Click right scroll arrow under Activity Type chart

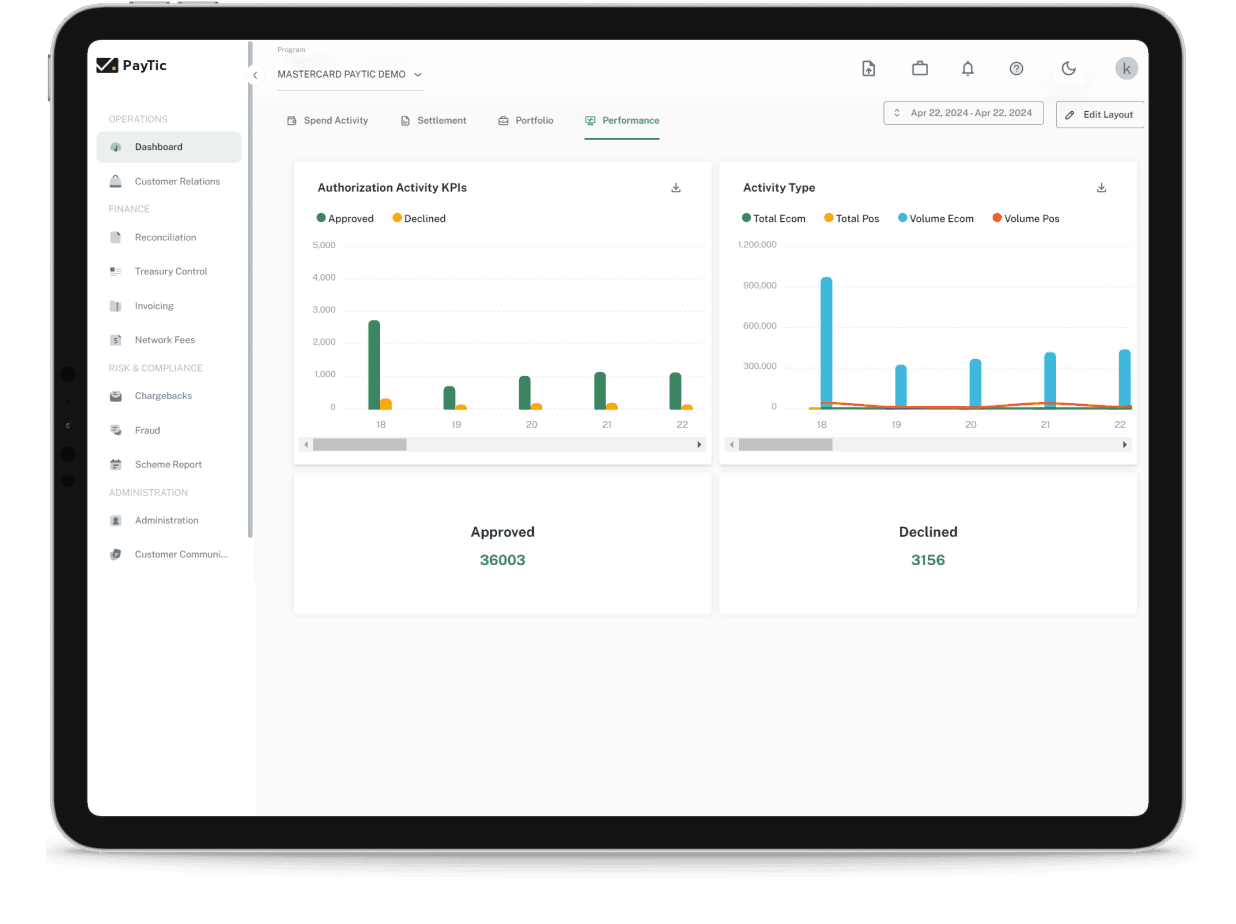tap(1124, 444)
